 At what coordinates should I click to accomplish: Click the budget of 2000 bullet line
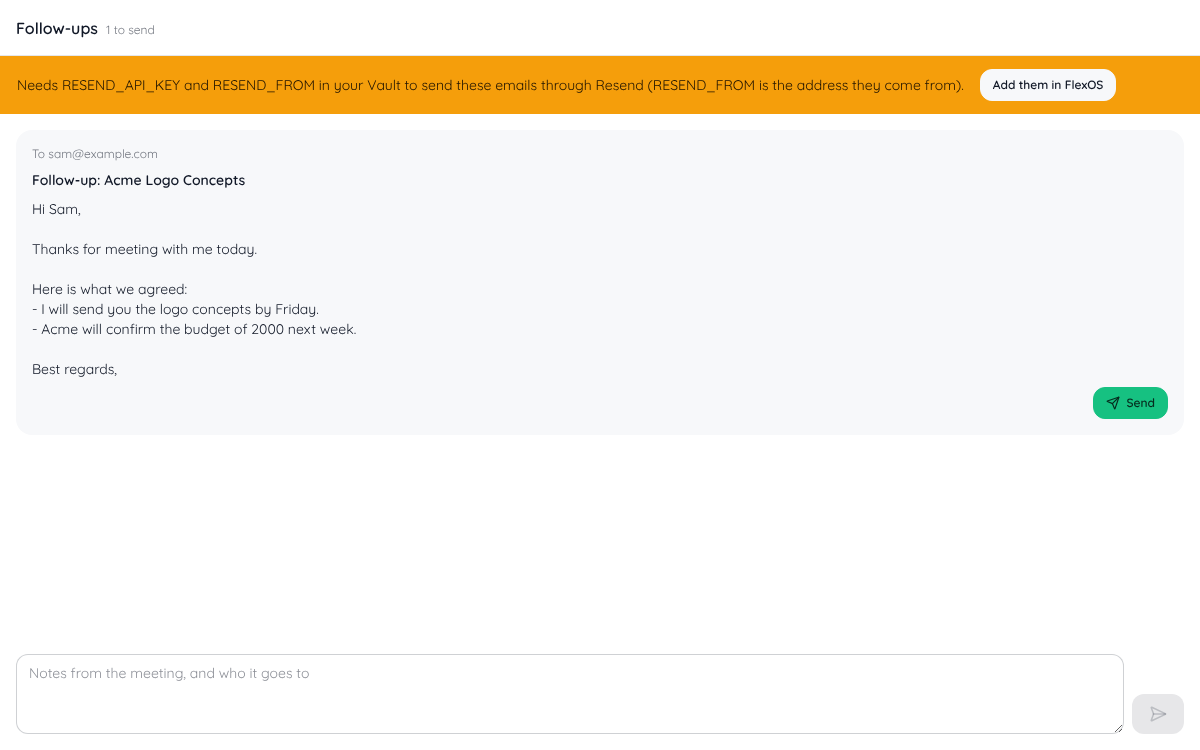point(194,329)
